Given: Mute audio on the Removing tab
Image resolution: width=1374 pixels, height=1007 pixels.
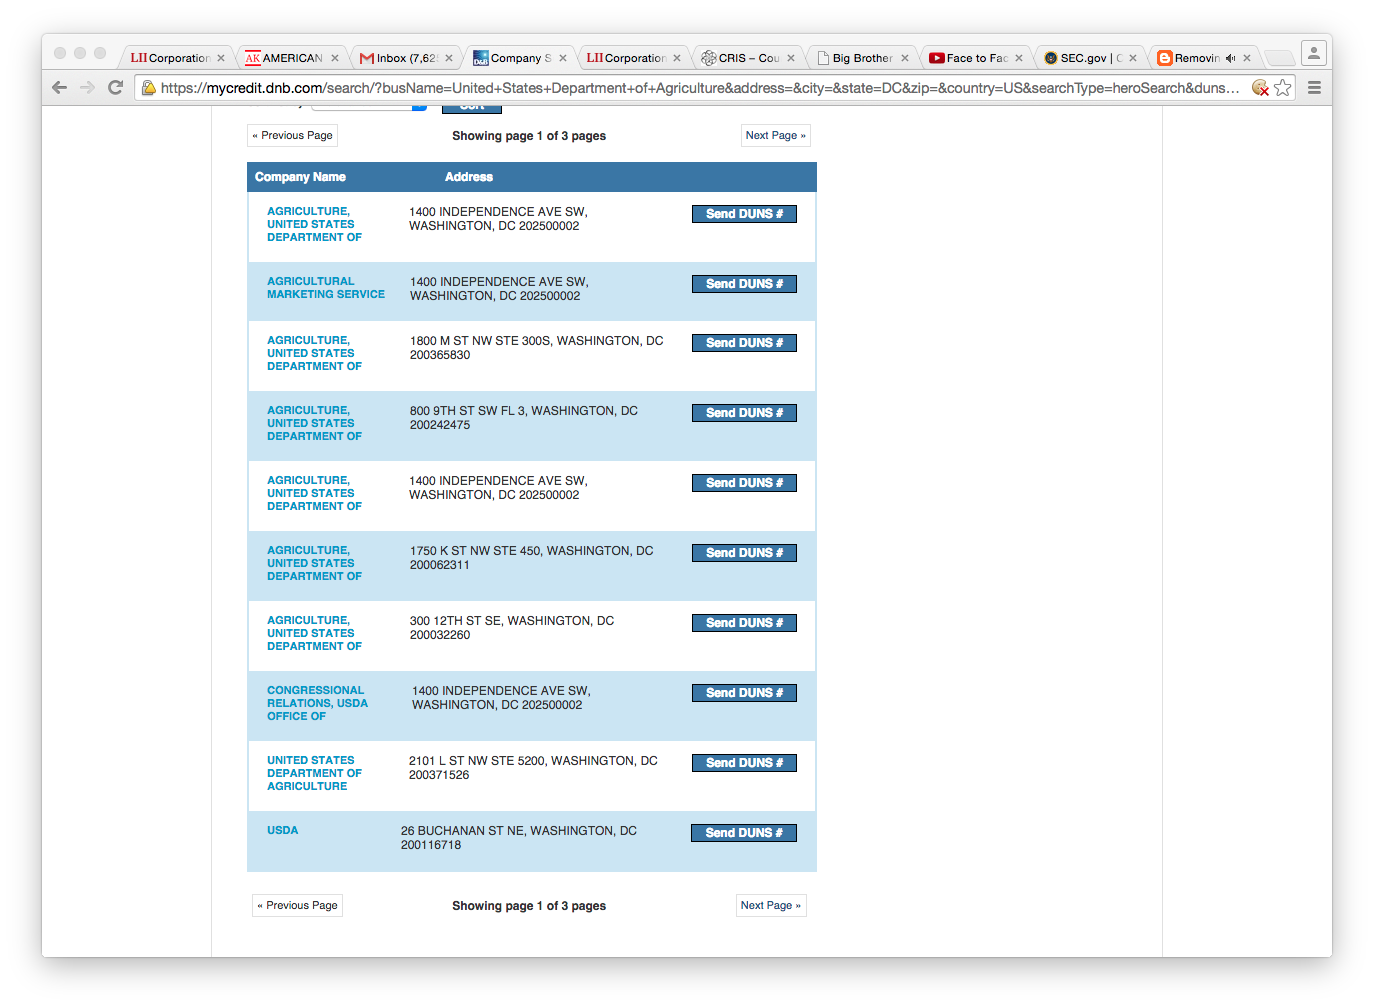Looking at the screenshot, I should click(x=1230, y=58).
